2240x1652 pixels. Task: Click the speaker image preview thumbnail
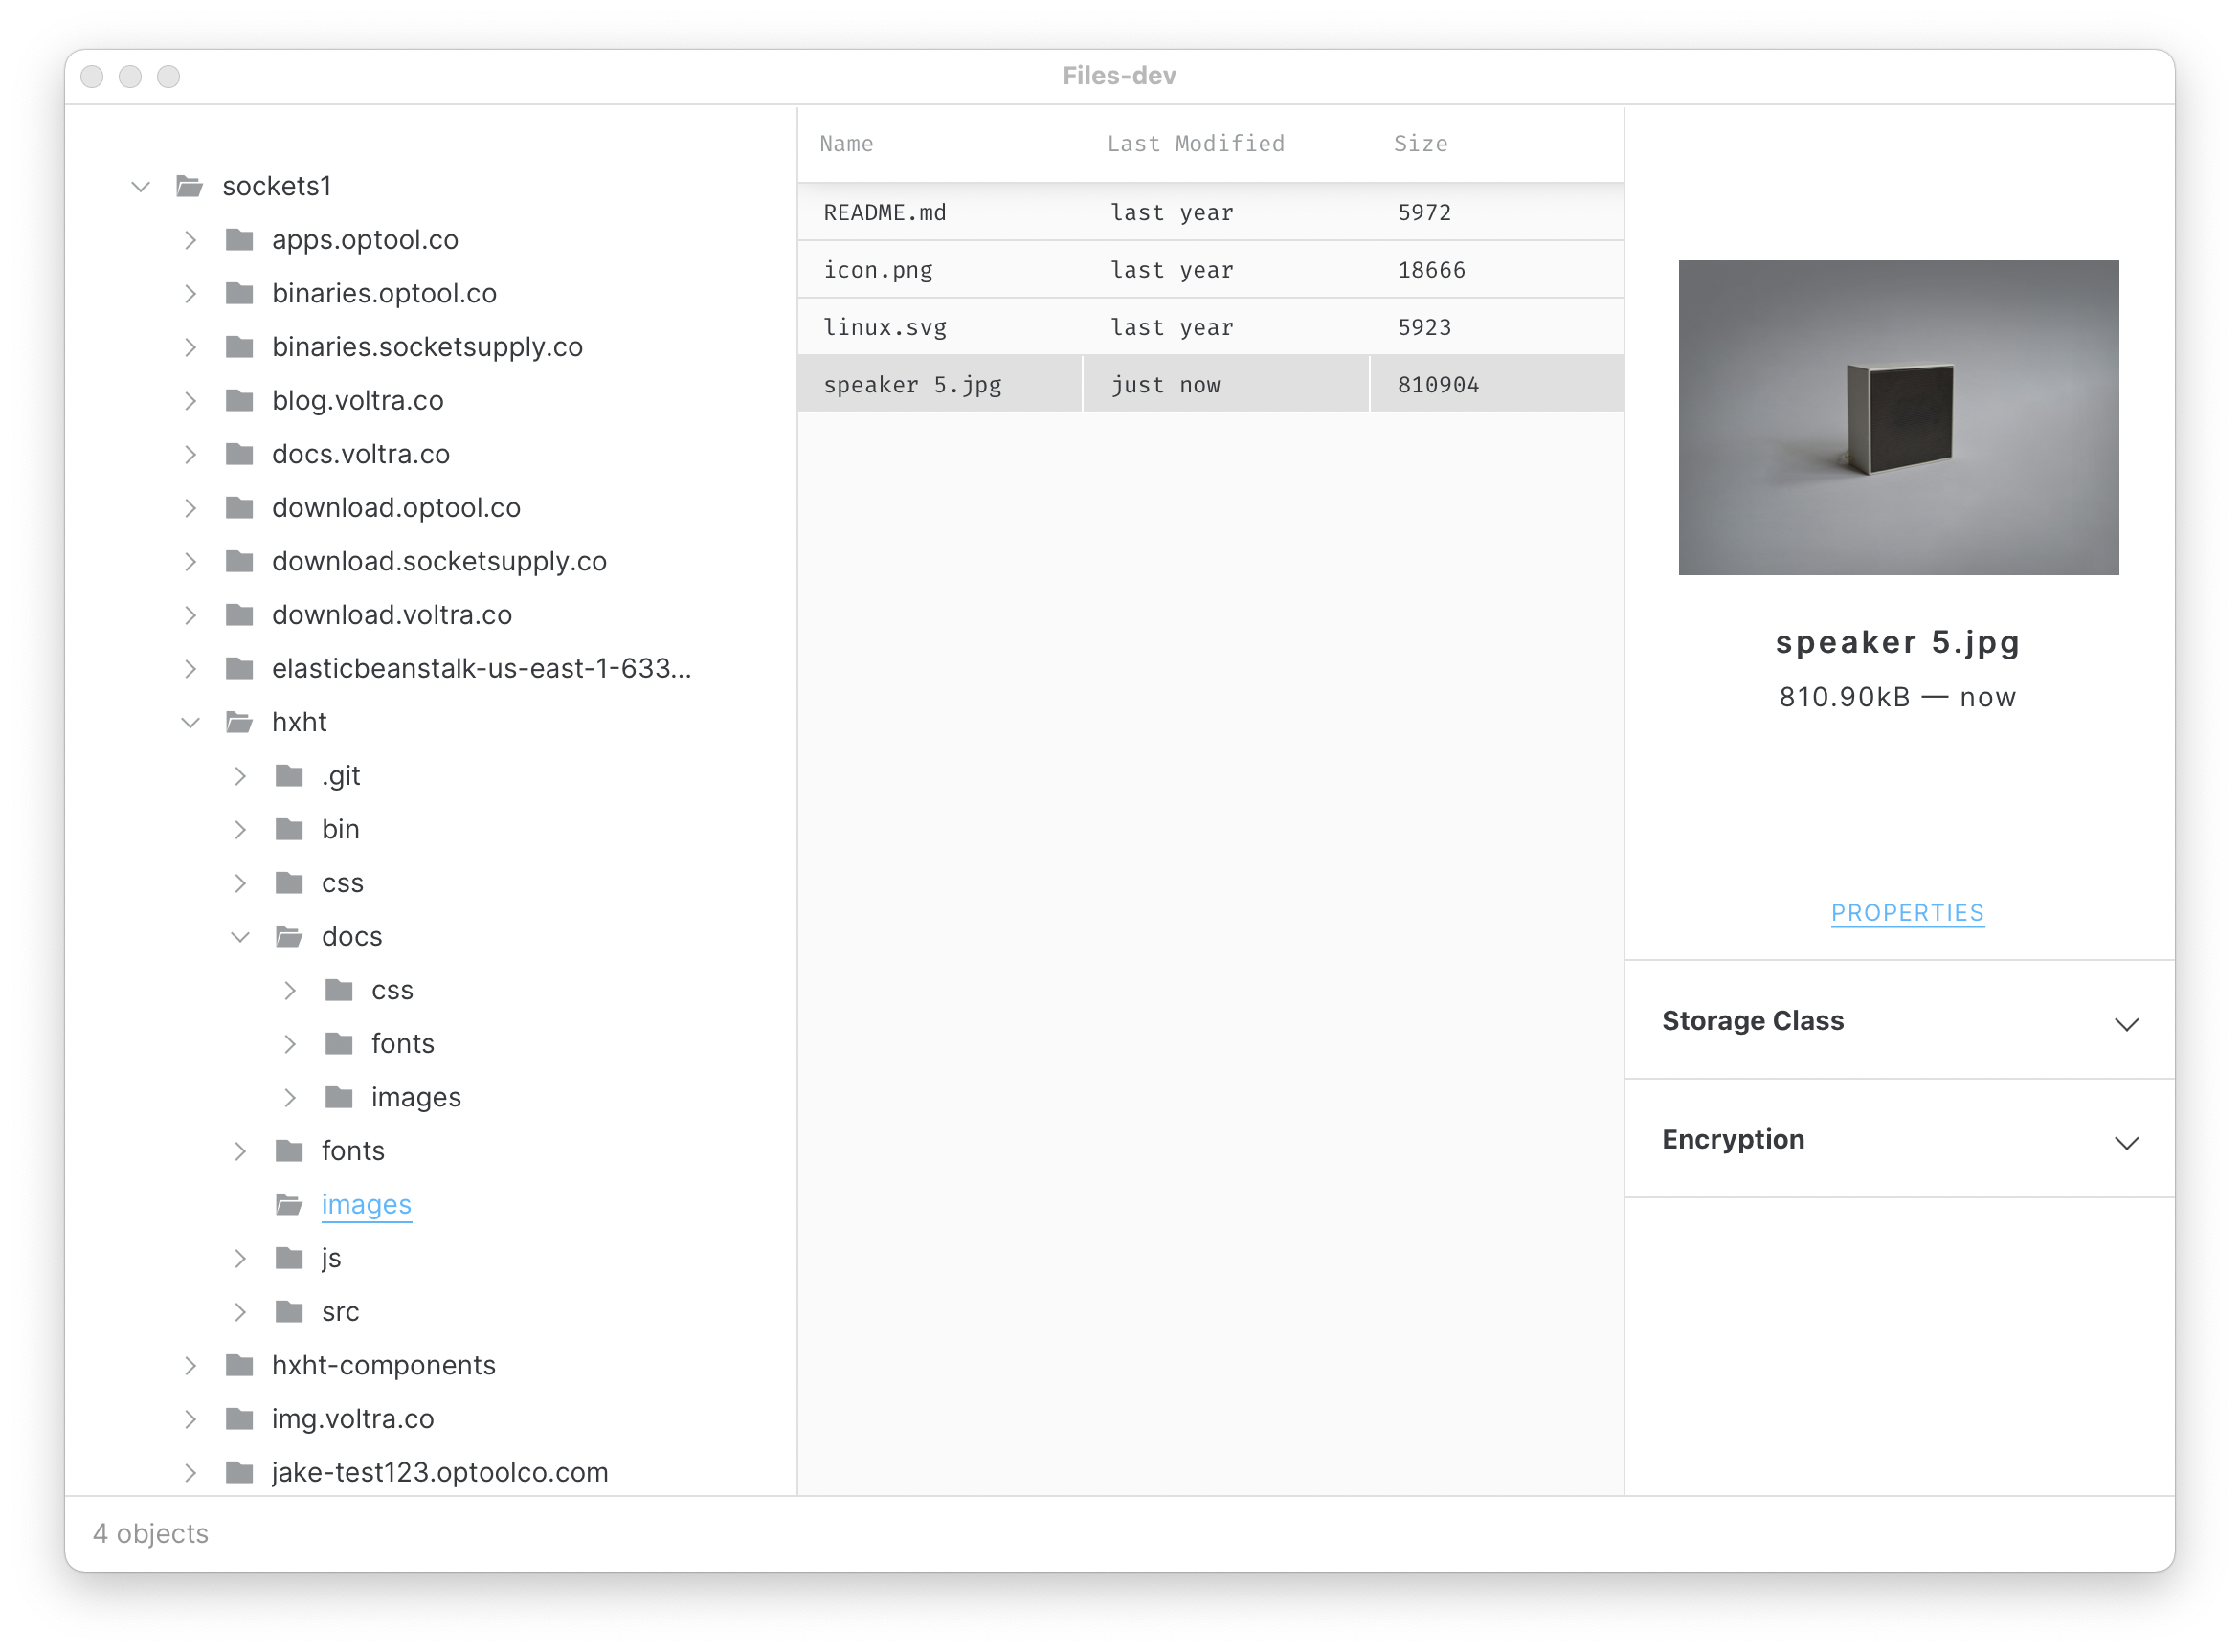point(1899,418)
